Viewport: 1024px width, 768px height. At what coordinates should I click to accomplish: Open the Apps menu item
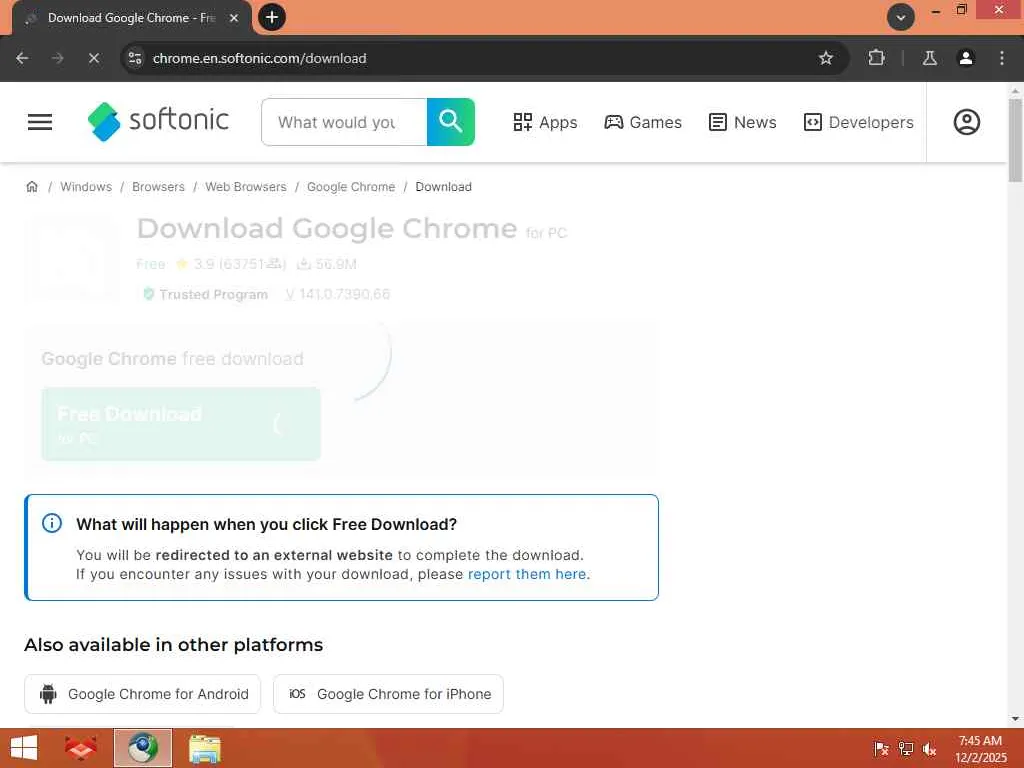tap(545, 122)
